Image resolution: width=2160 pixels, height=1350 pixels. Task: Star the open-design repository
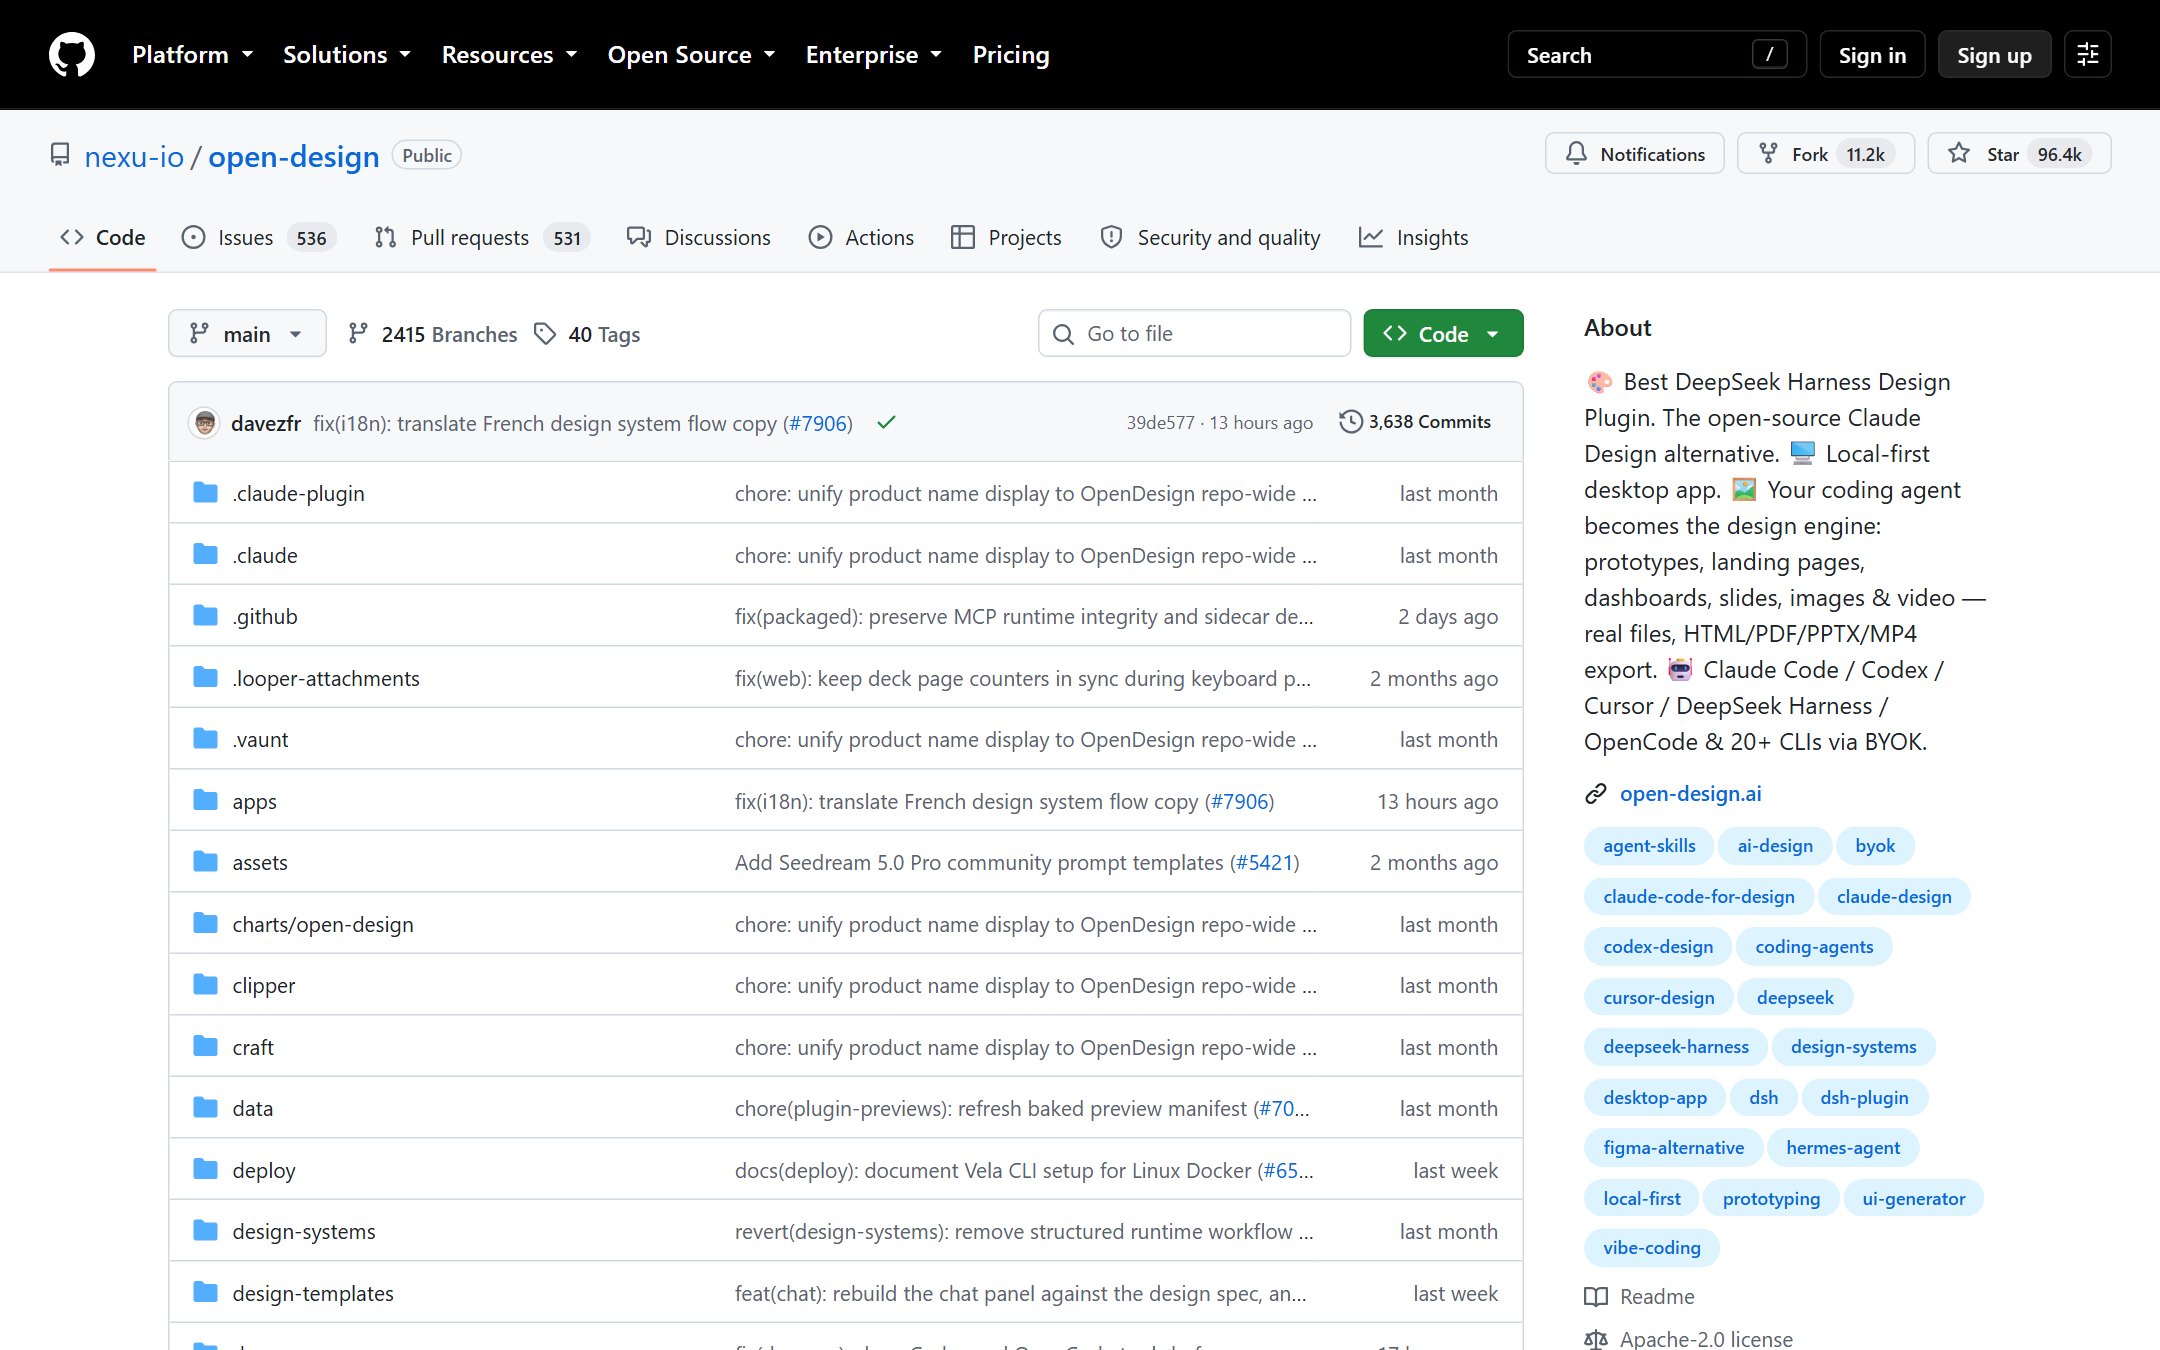[2019, 154]
